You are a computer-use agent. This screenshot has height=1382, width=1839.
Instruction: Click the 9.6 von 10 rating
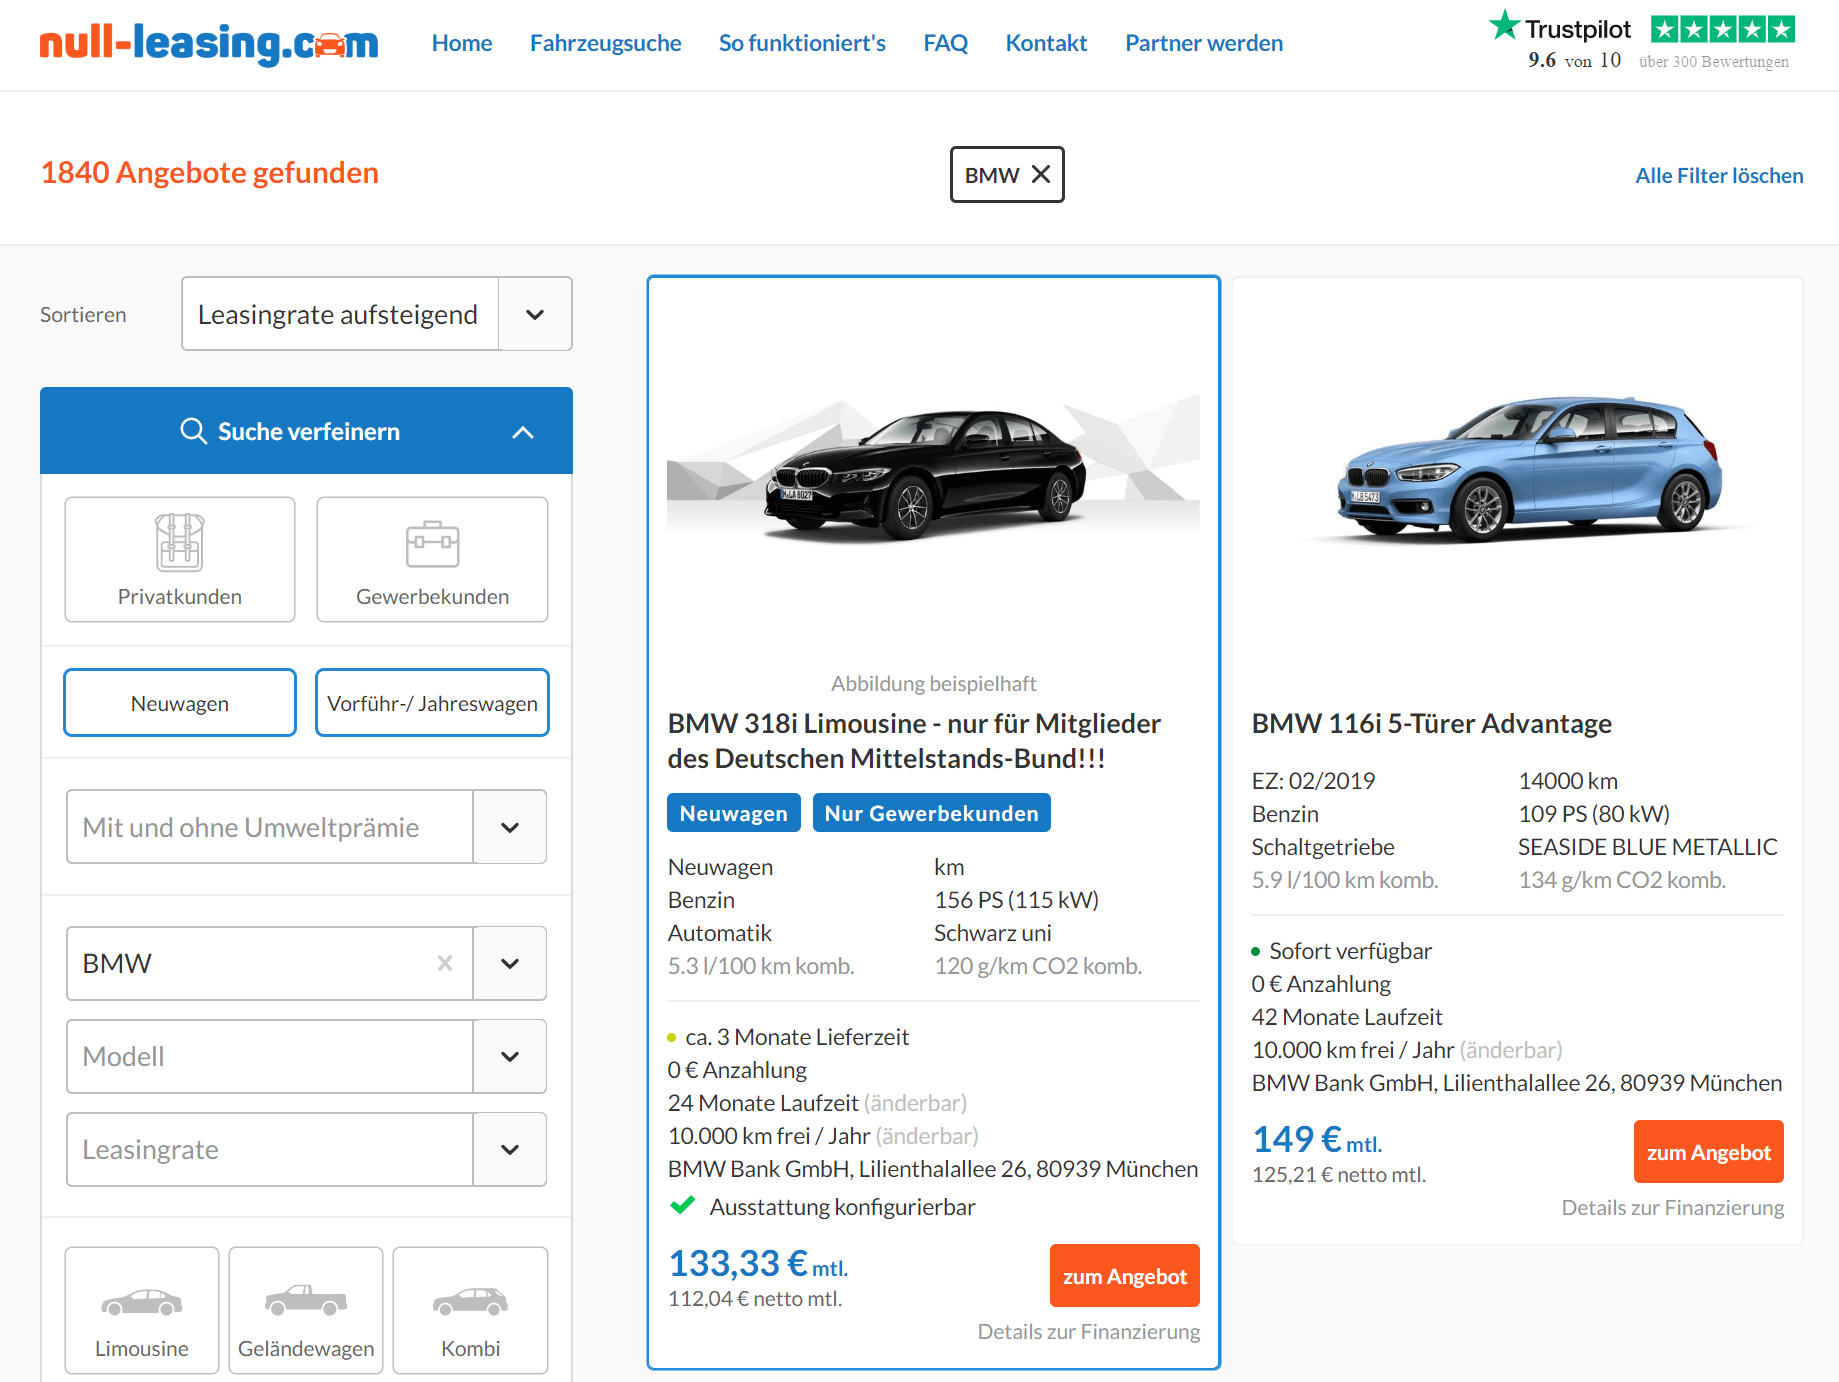pyautogui.click(x=1574, y=61)
